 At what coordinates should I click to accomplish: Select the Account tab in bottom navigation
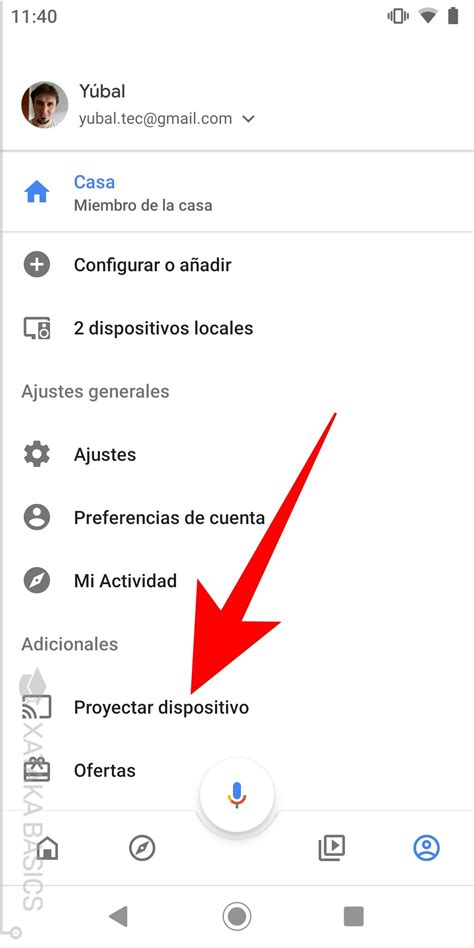point(426,848)
